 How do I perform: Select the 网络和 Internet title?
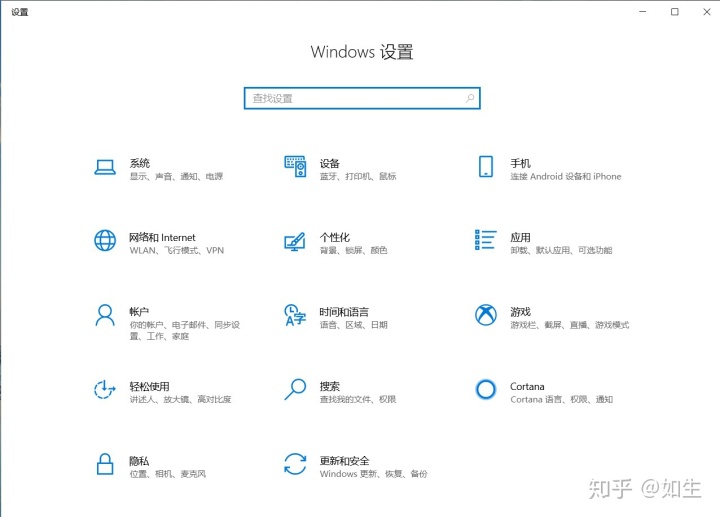pyautogui.click(x=162, y=237)
